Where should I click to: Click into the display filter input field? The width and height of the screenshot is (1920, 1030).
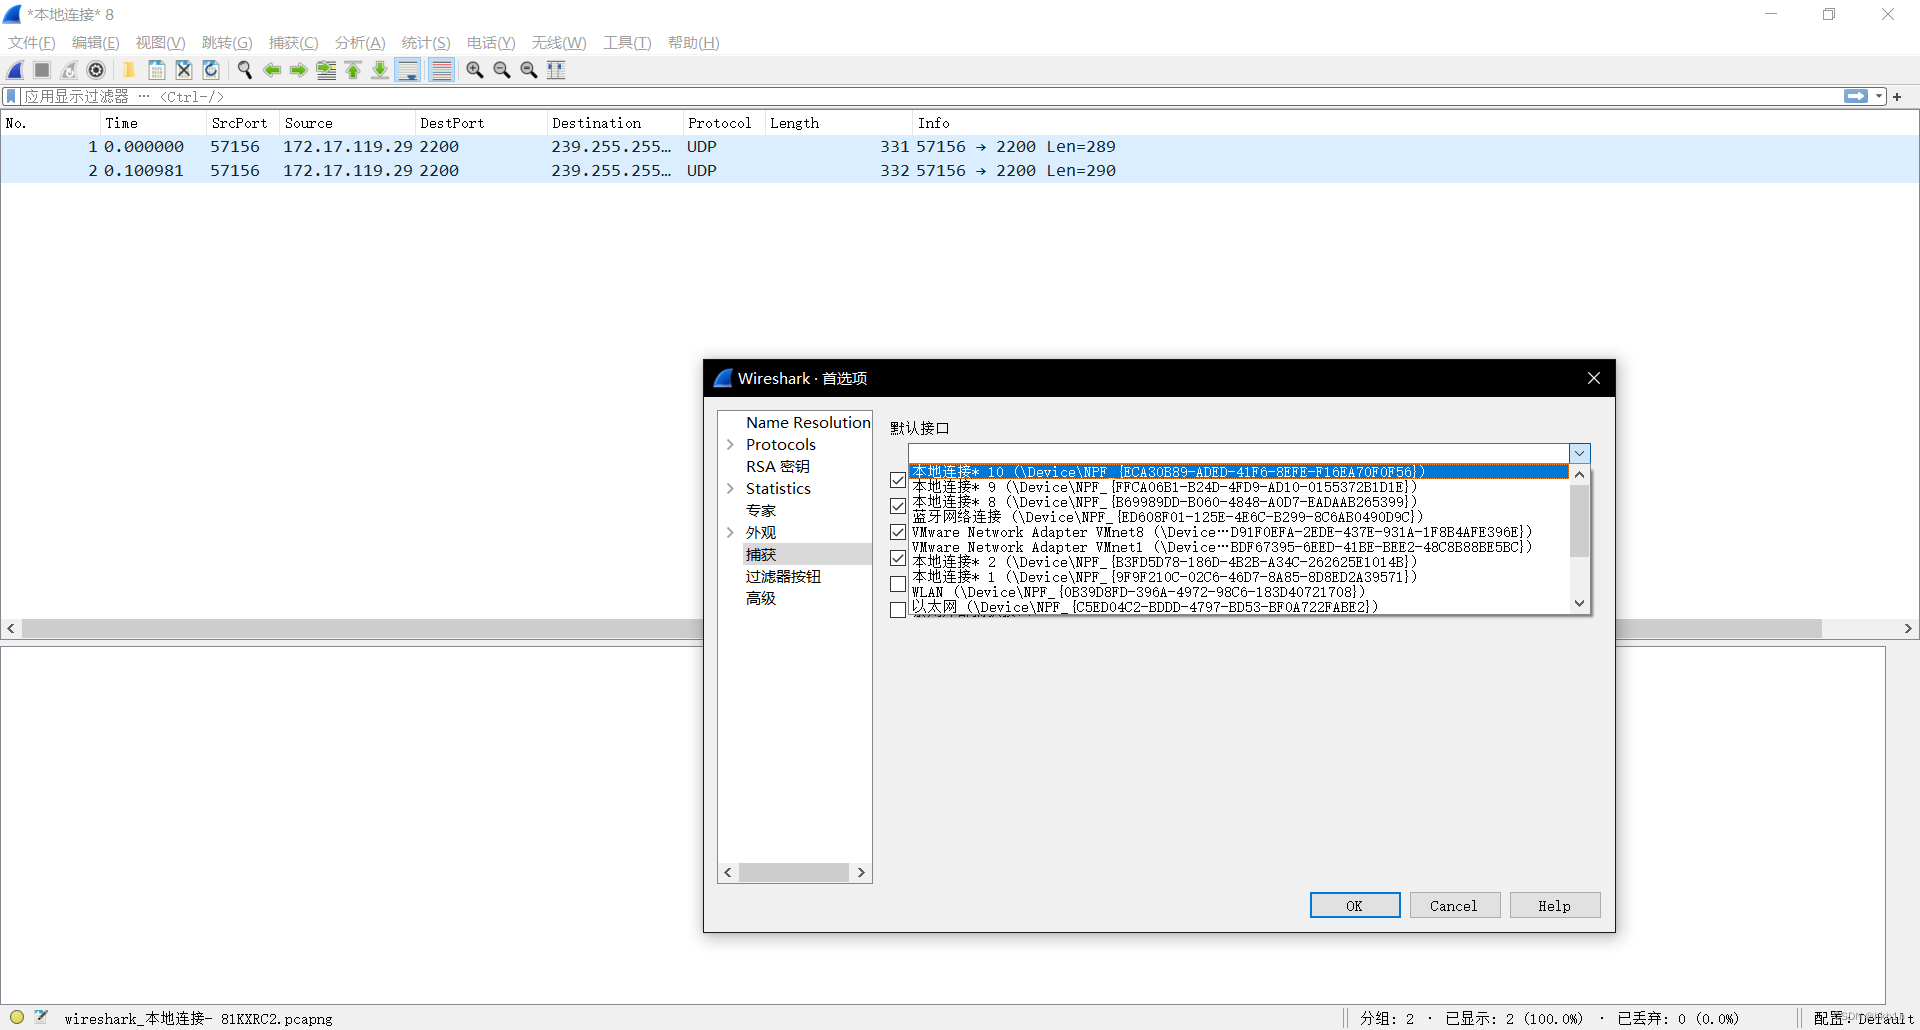coord(930,97)
